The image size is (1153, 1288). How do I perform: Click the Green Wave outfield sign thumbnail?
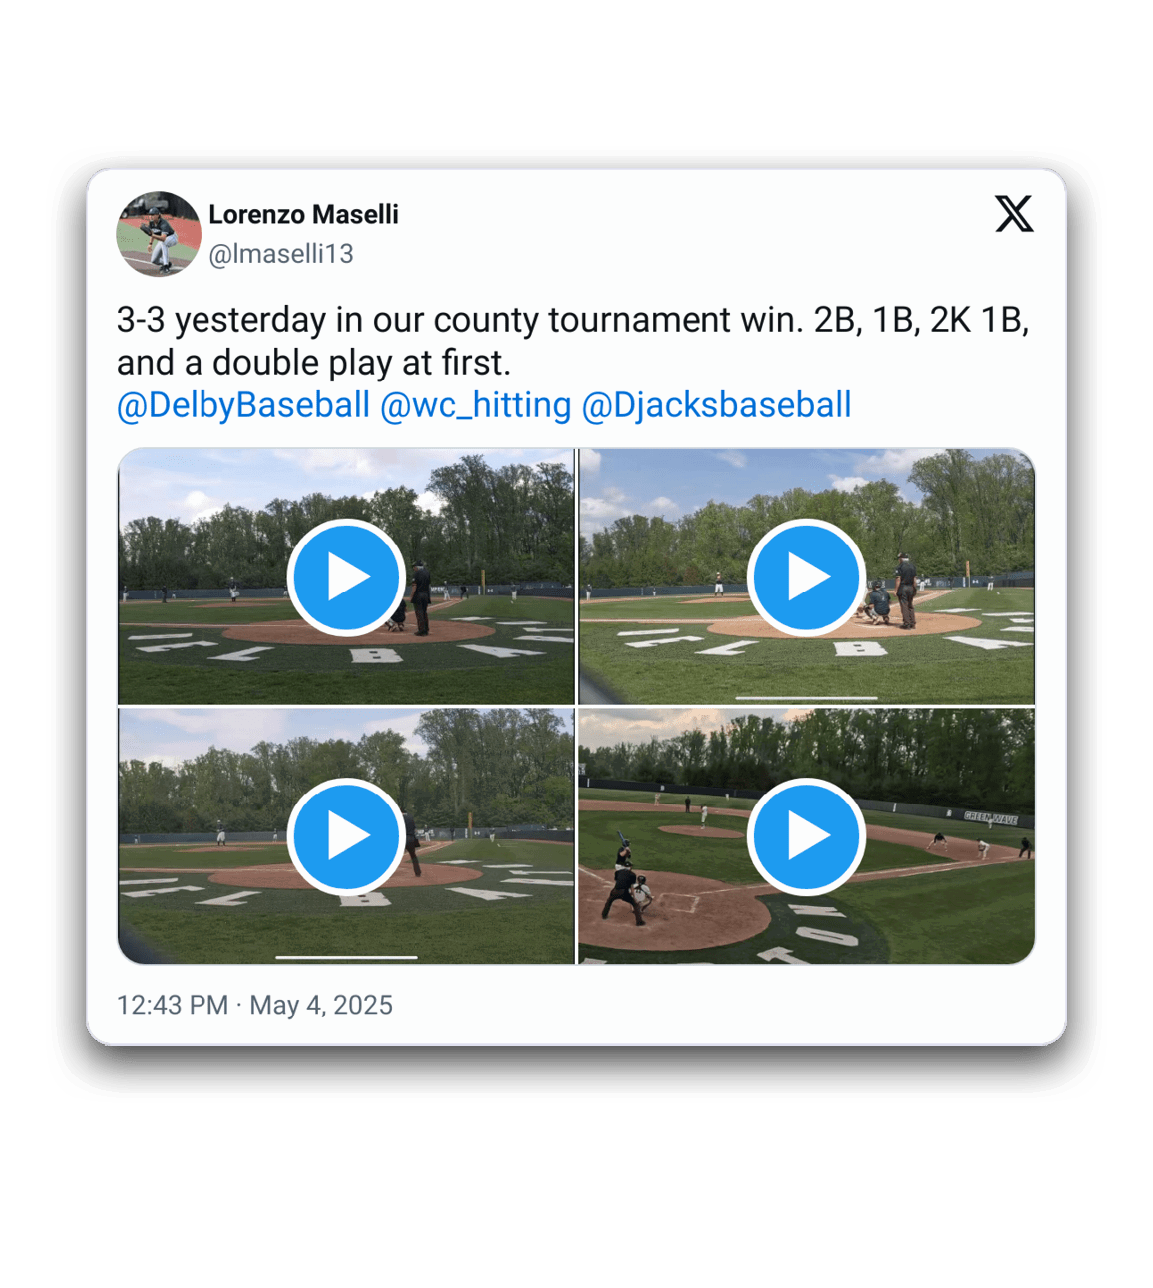pyautogui.click(x=990, y=817)
